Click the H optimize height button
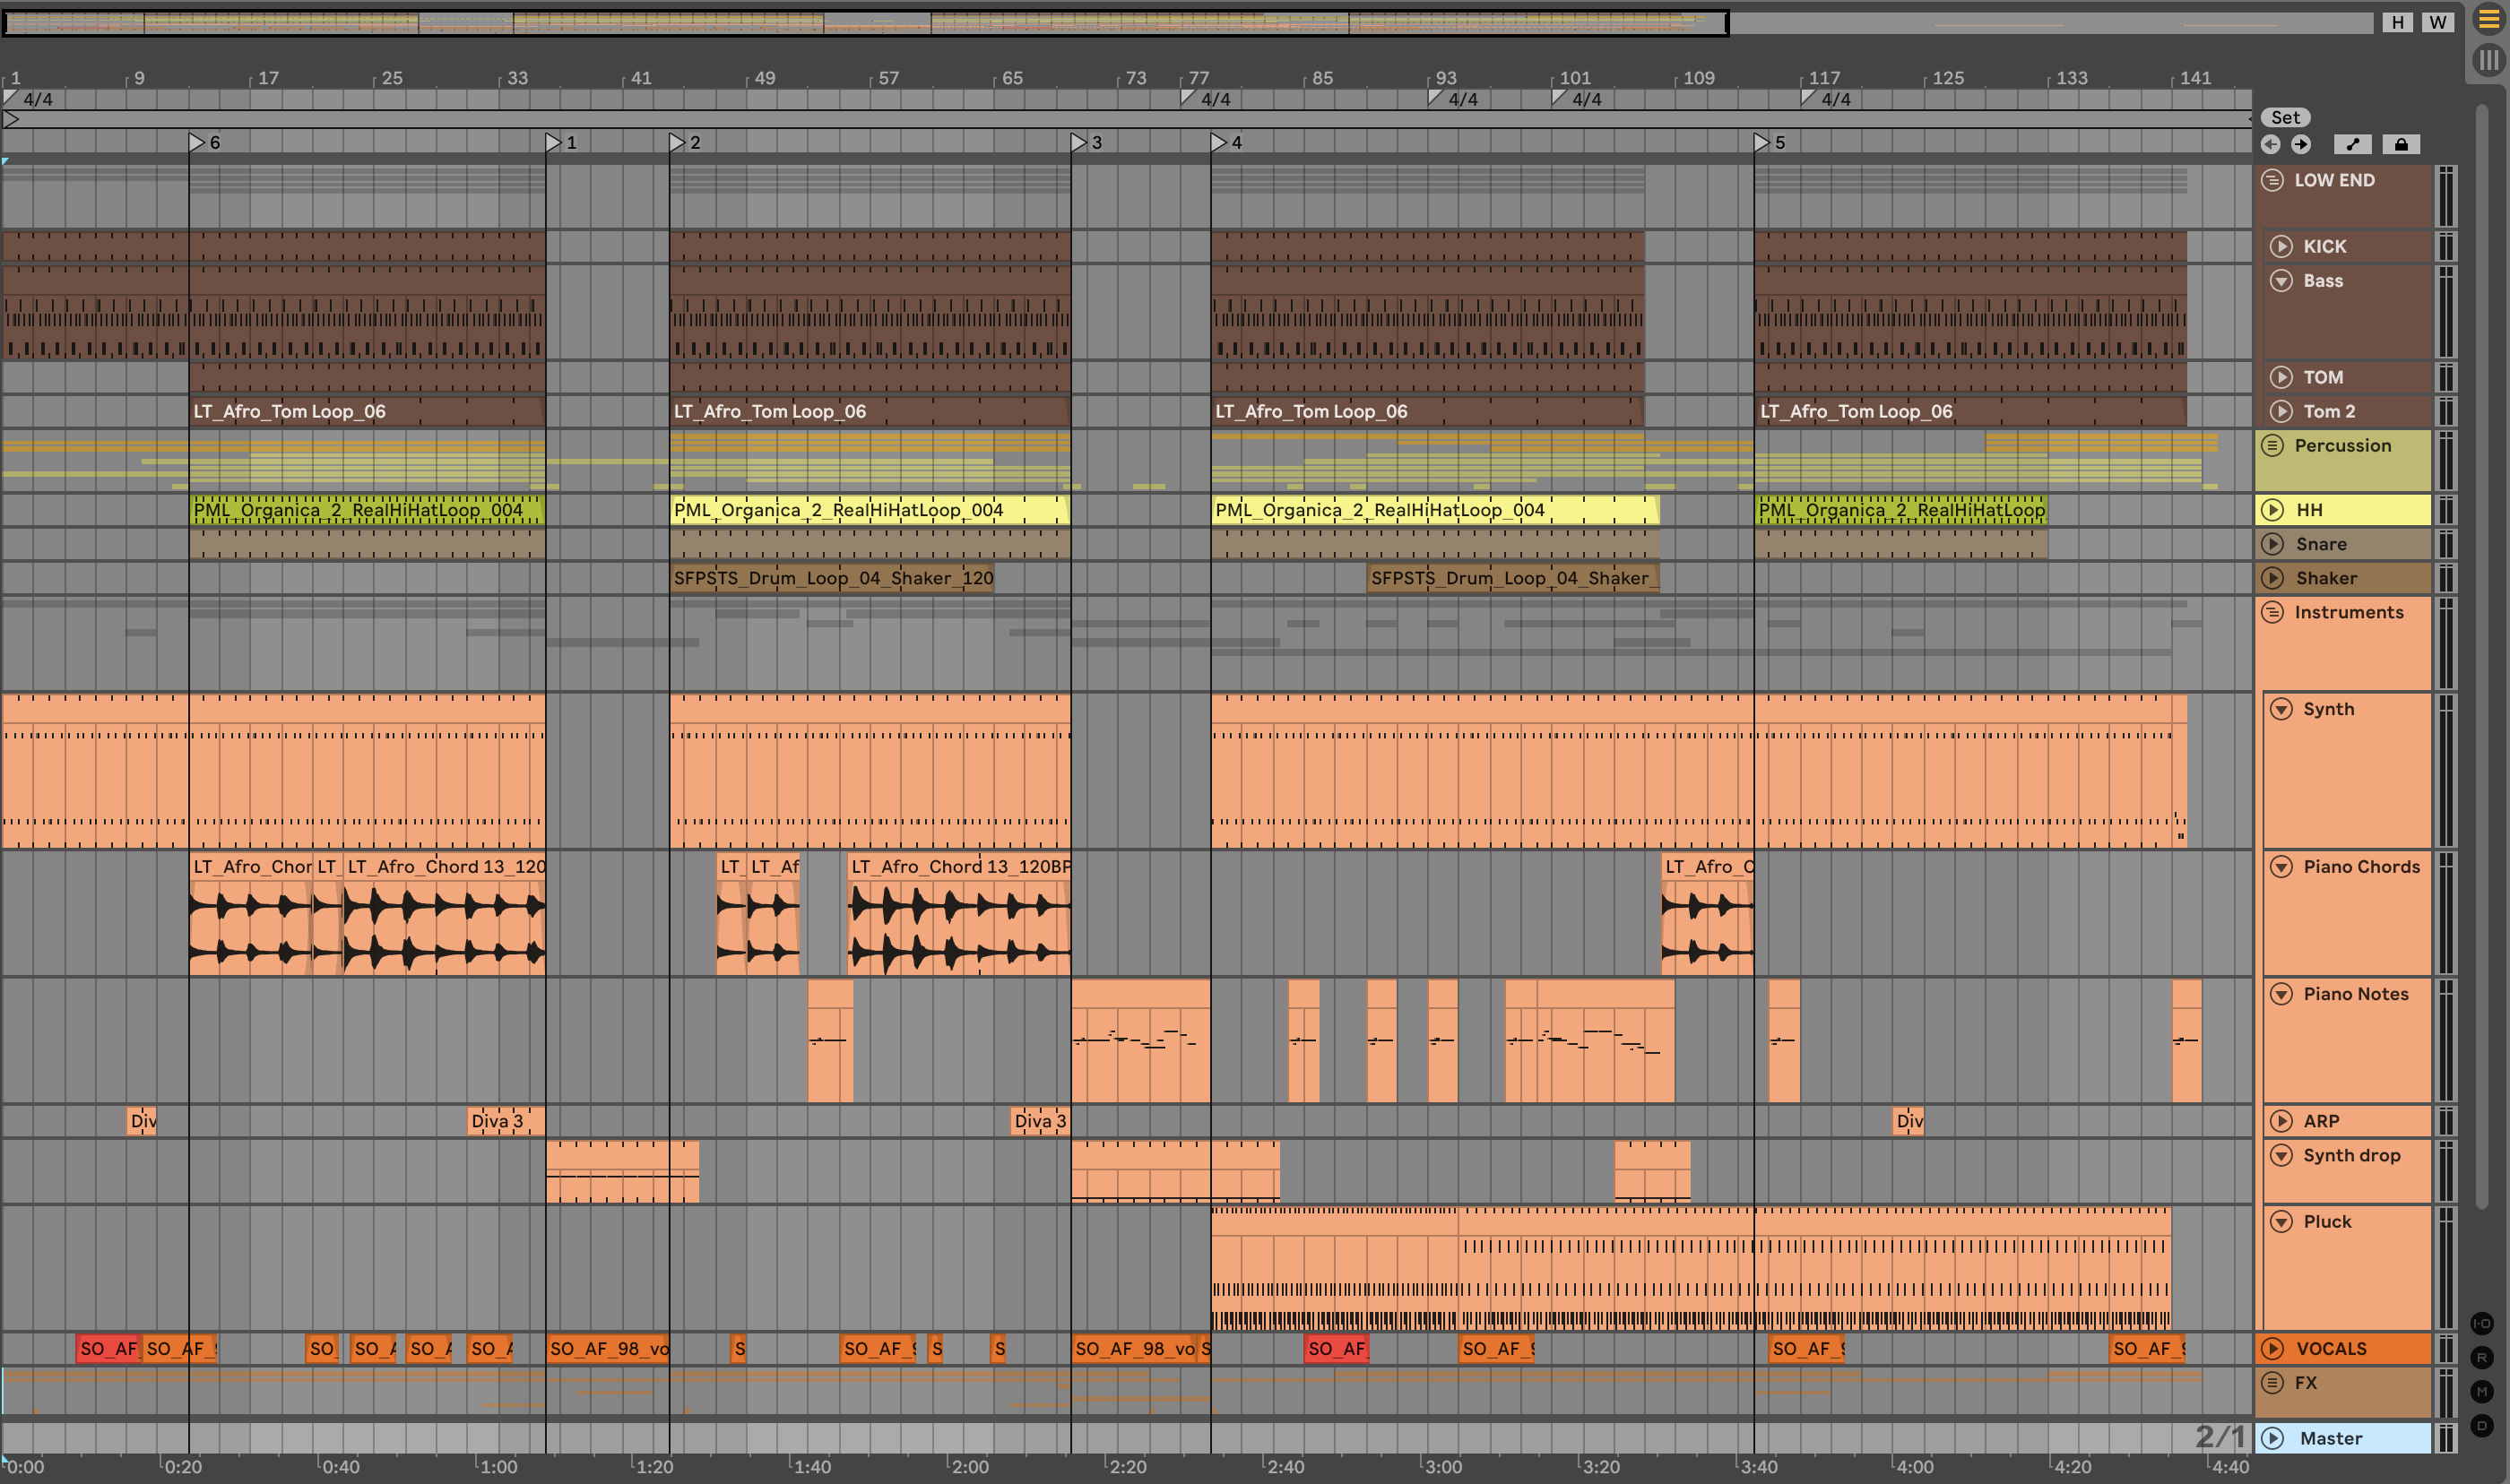 tap(2397, 22)
